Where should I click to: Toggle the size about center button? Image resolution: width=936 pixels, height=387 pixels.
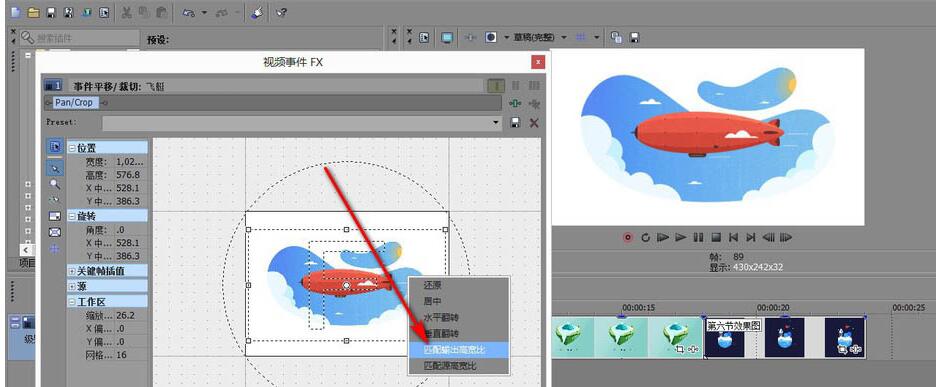click(x=54, y=232)
